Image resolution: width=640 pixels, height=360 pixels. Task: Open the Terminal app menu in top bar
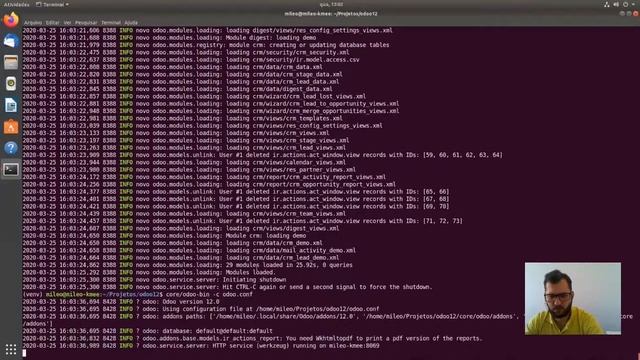pyautogui.click(x=52, y=4)
